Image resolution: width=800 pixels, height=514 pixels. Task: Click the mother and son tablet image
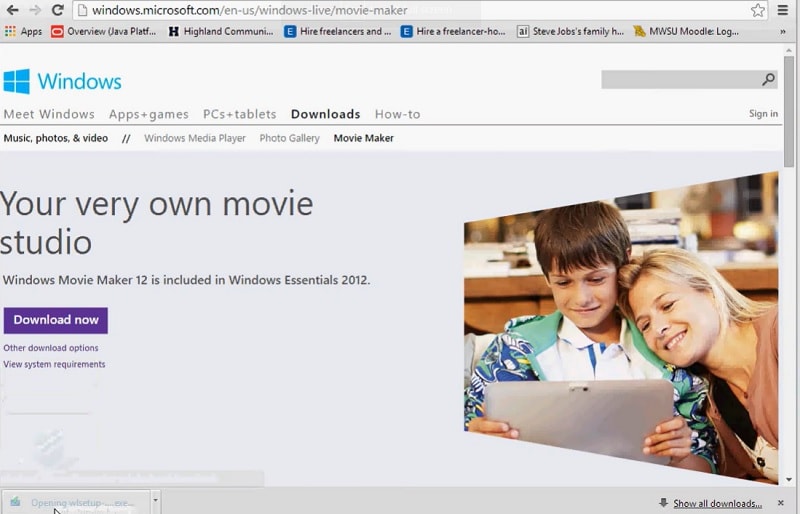(x=621, y=328)
